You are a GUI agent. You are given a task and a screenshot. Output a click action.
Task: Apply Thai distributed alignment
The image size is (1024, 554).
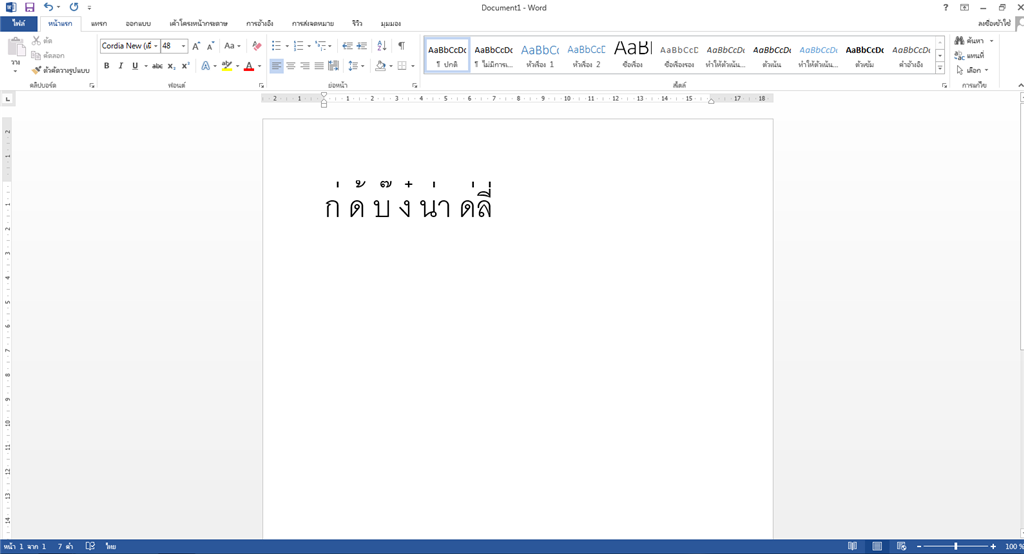[334, 66]
